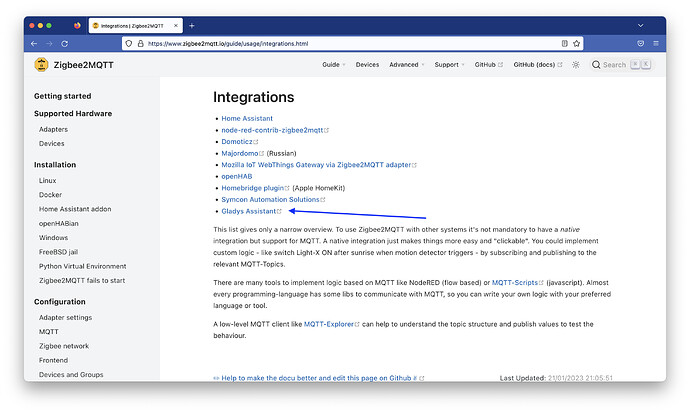Bookmark this page with the star icon
This screenshot has height=412, width=690.
pos(576,43)
